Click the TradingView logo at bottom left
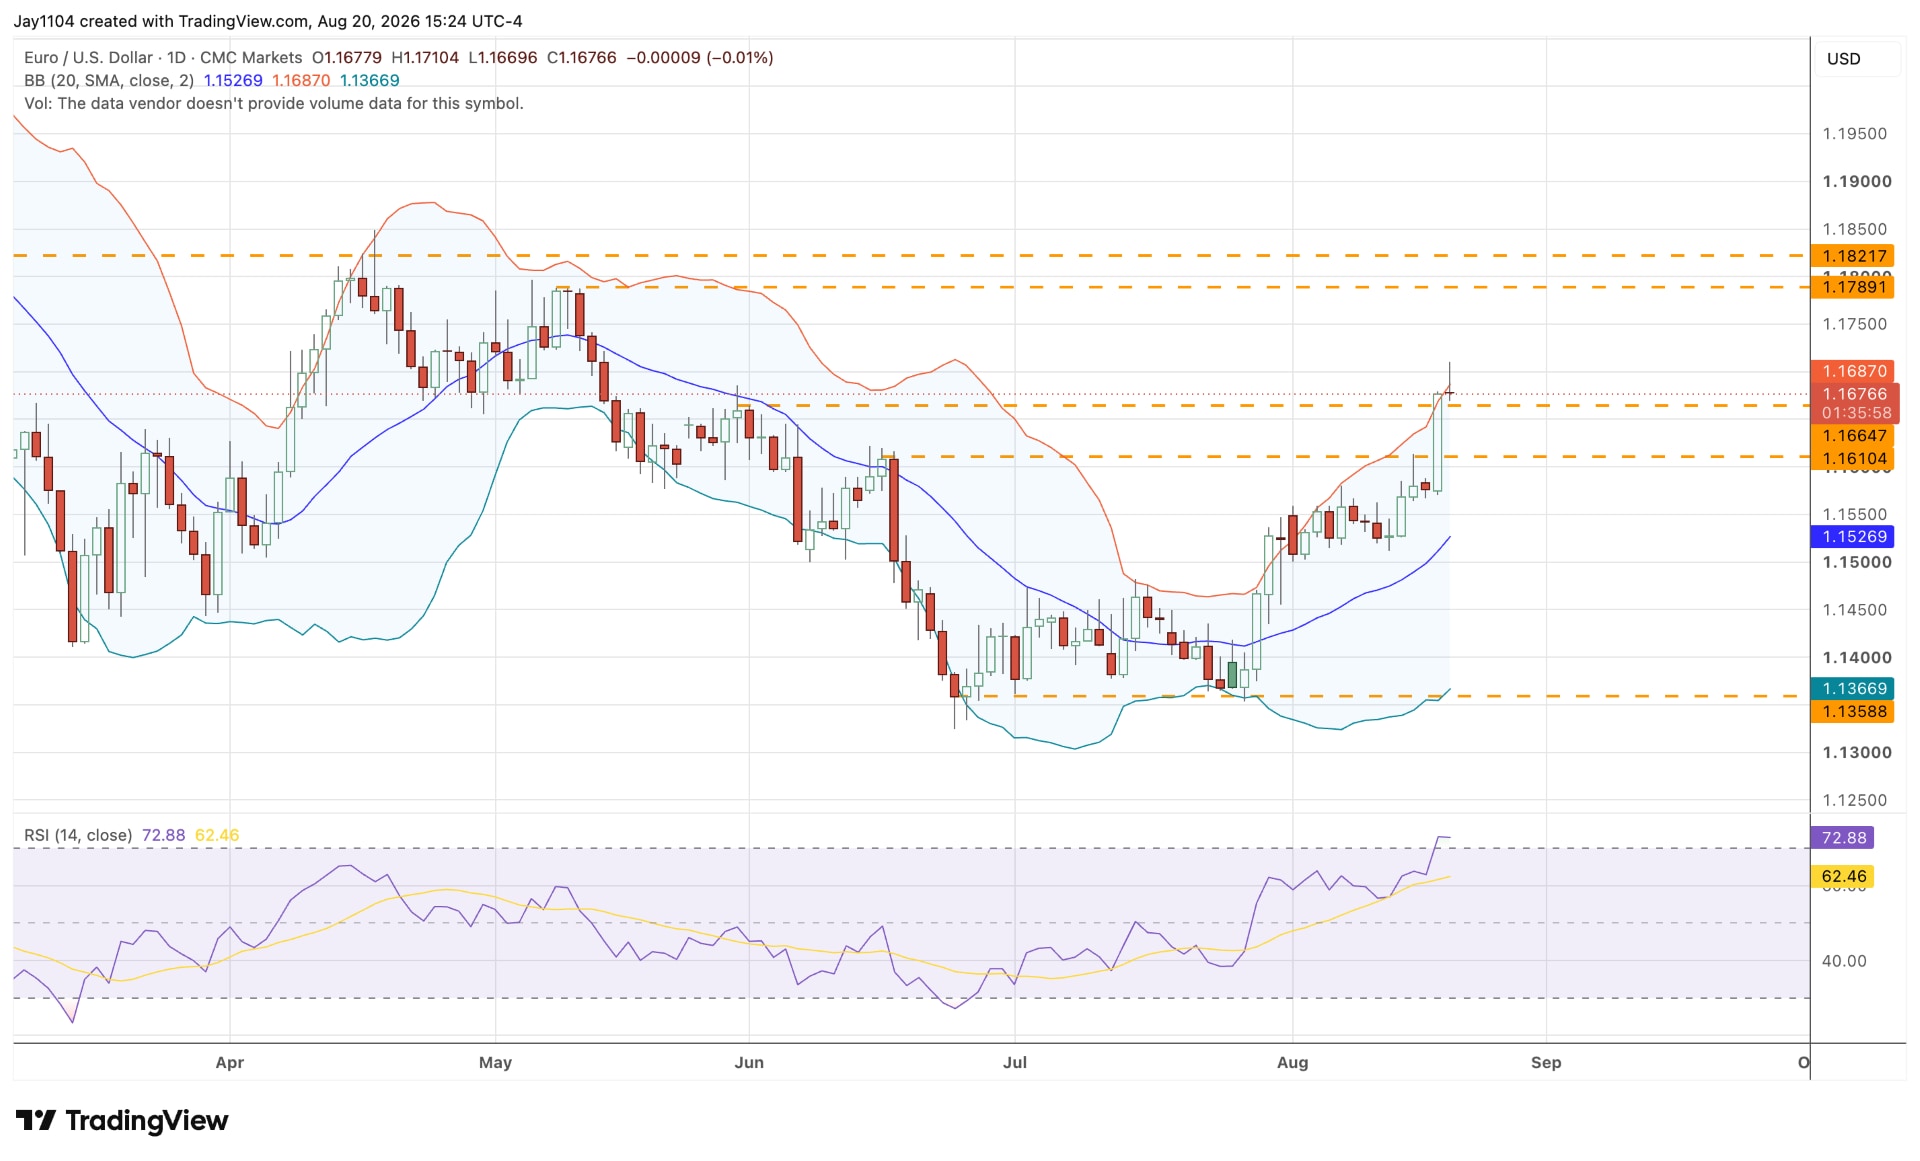This screenshot has width=1920, height=1161. (122, 1120)
